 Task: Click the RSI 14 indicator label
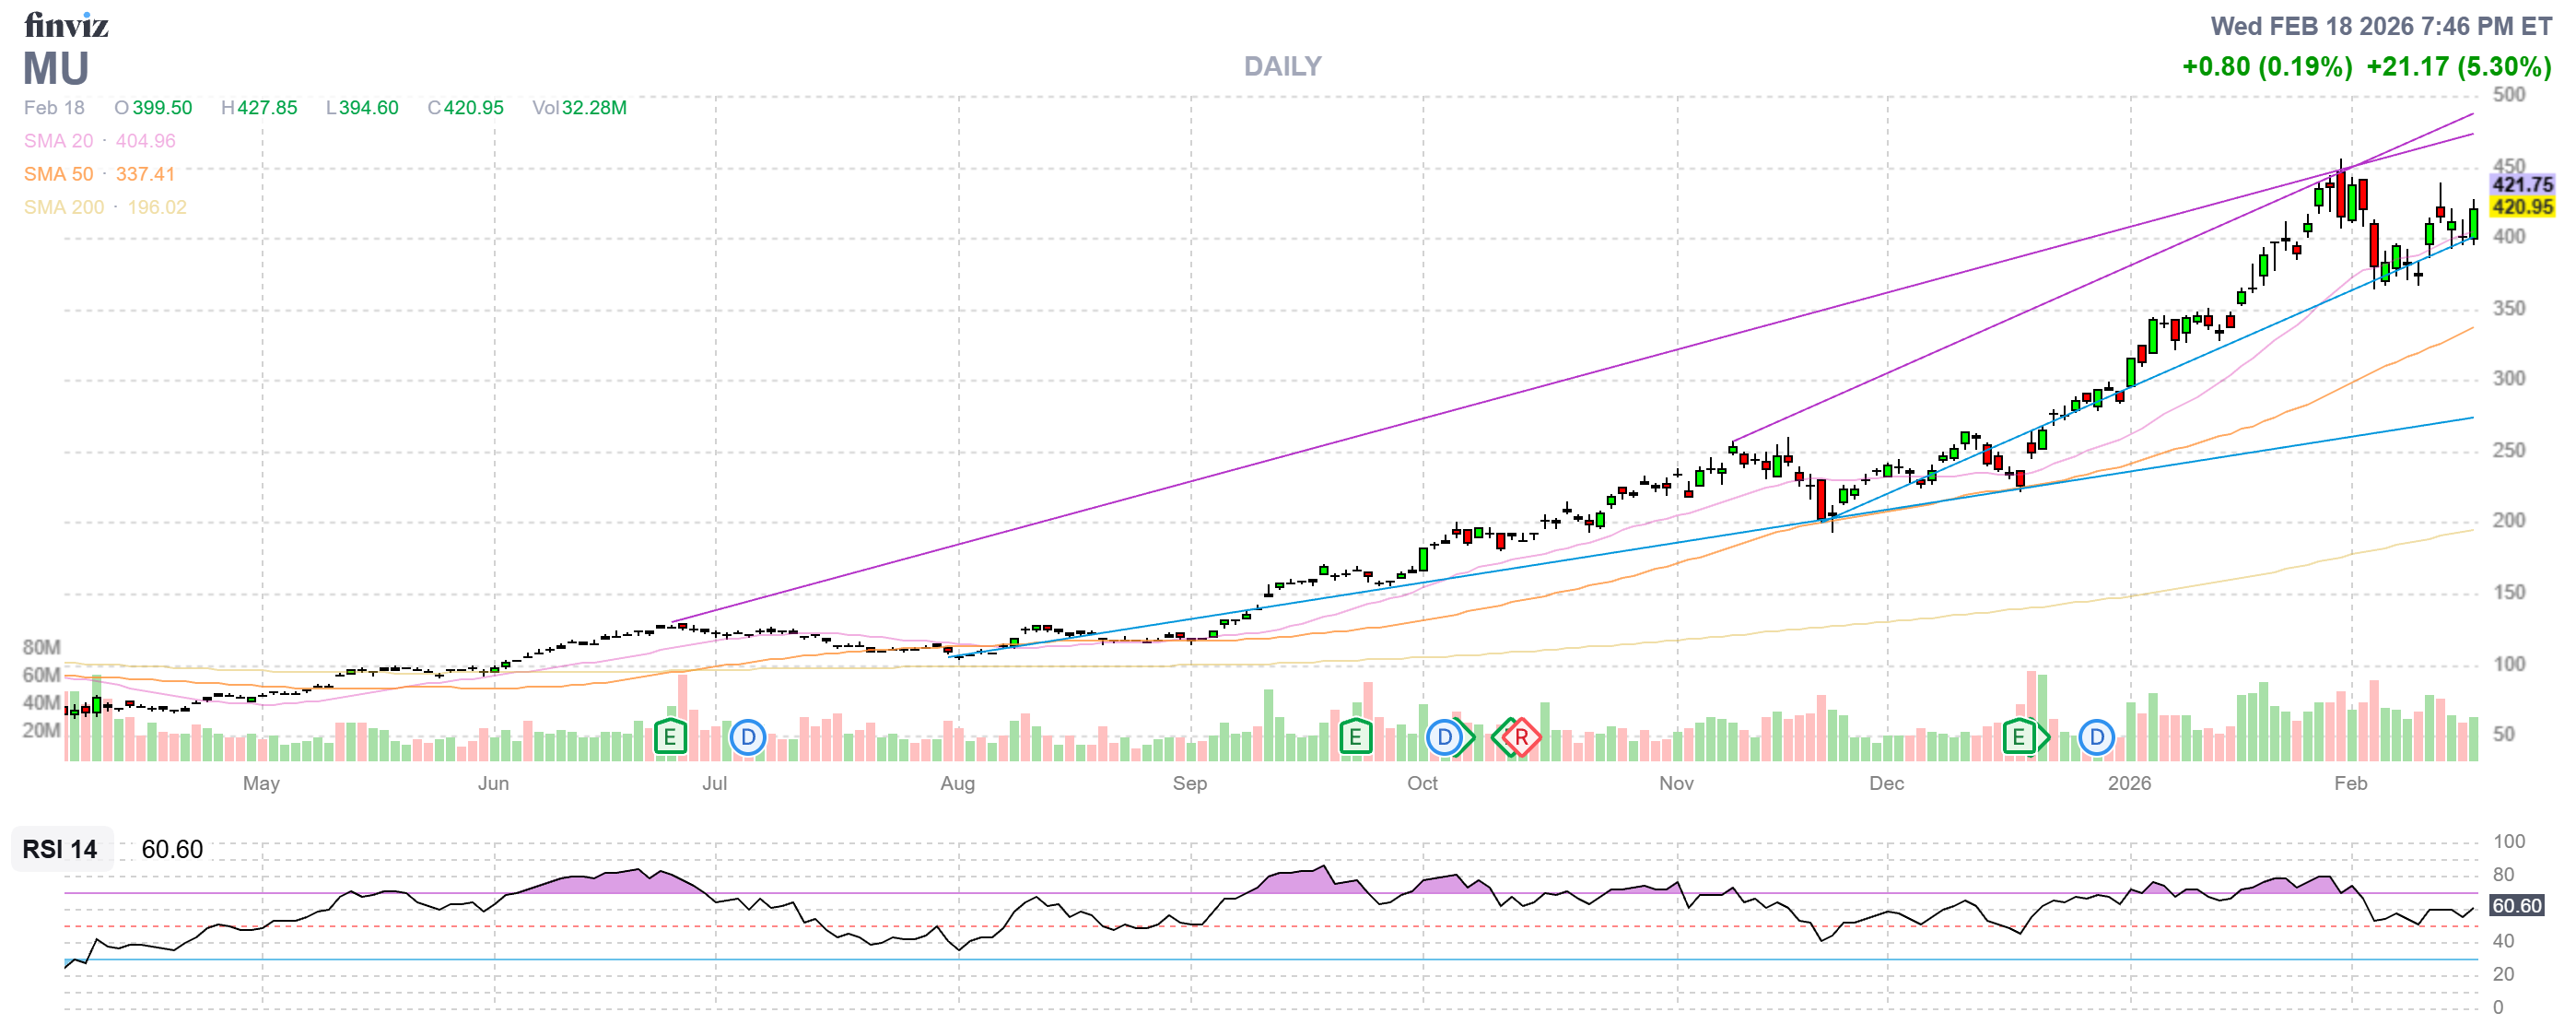tap(60, 849)
